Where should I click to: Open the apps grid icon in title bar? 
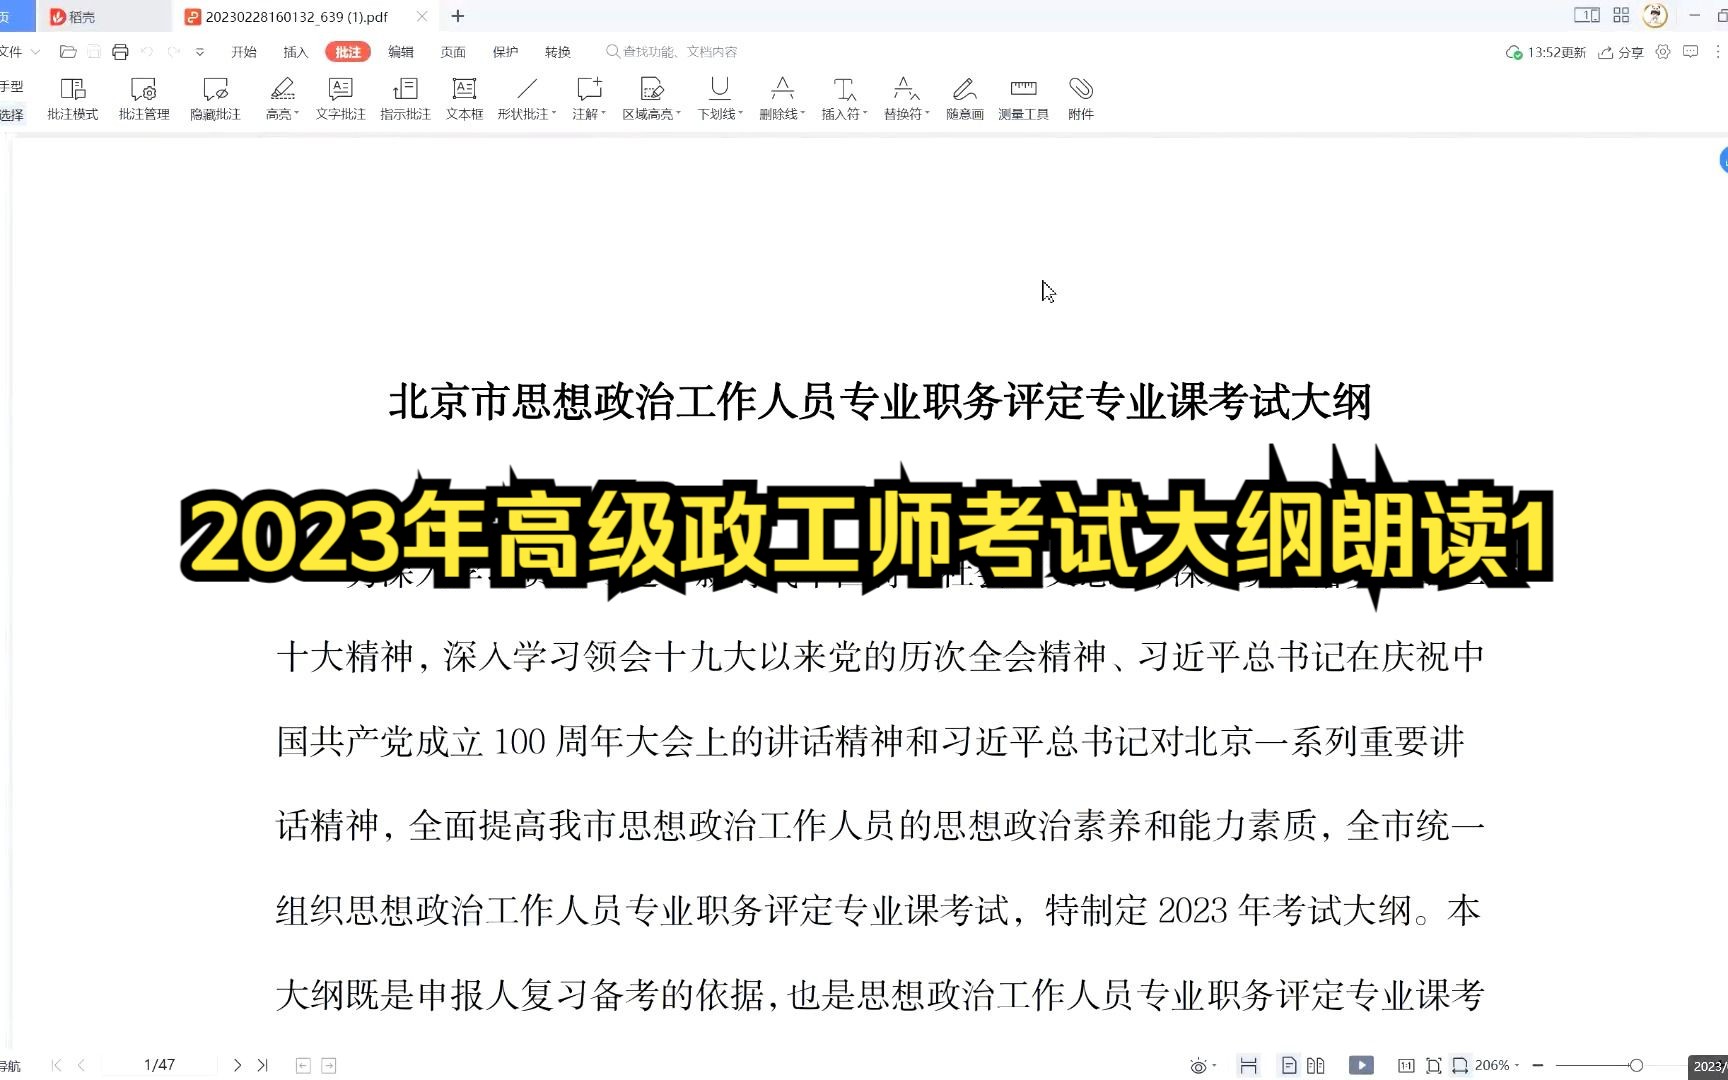1621,16
